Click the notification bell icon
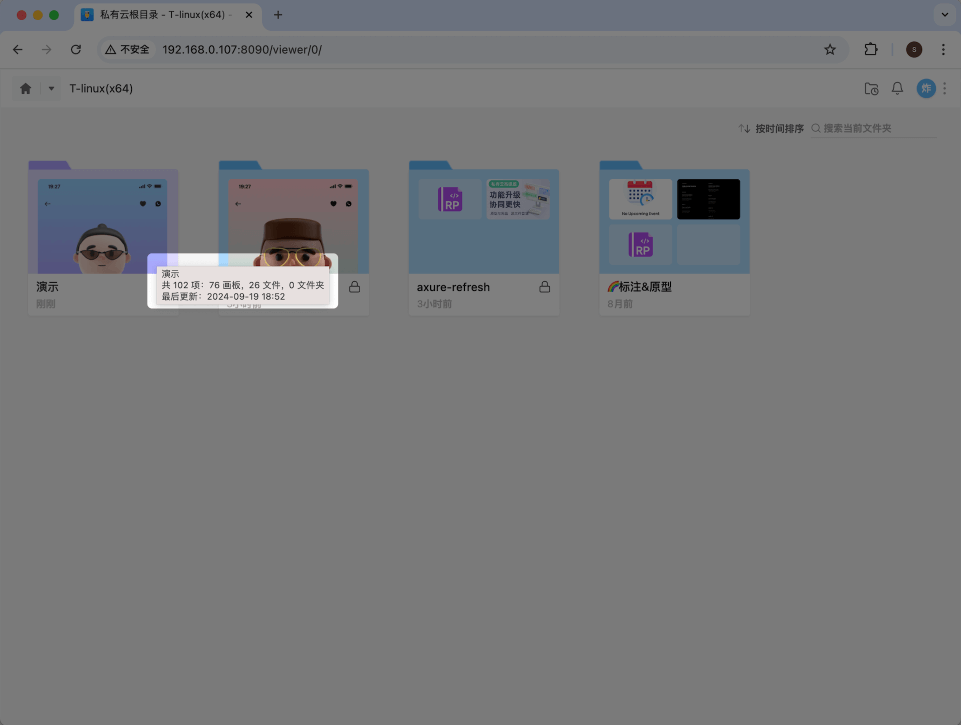The width and height of the screenshot is (961, 725). pos(897,88)
